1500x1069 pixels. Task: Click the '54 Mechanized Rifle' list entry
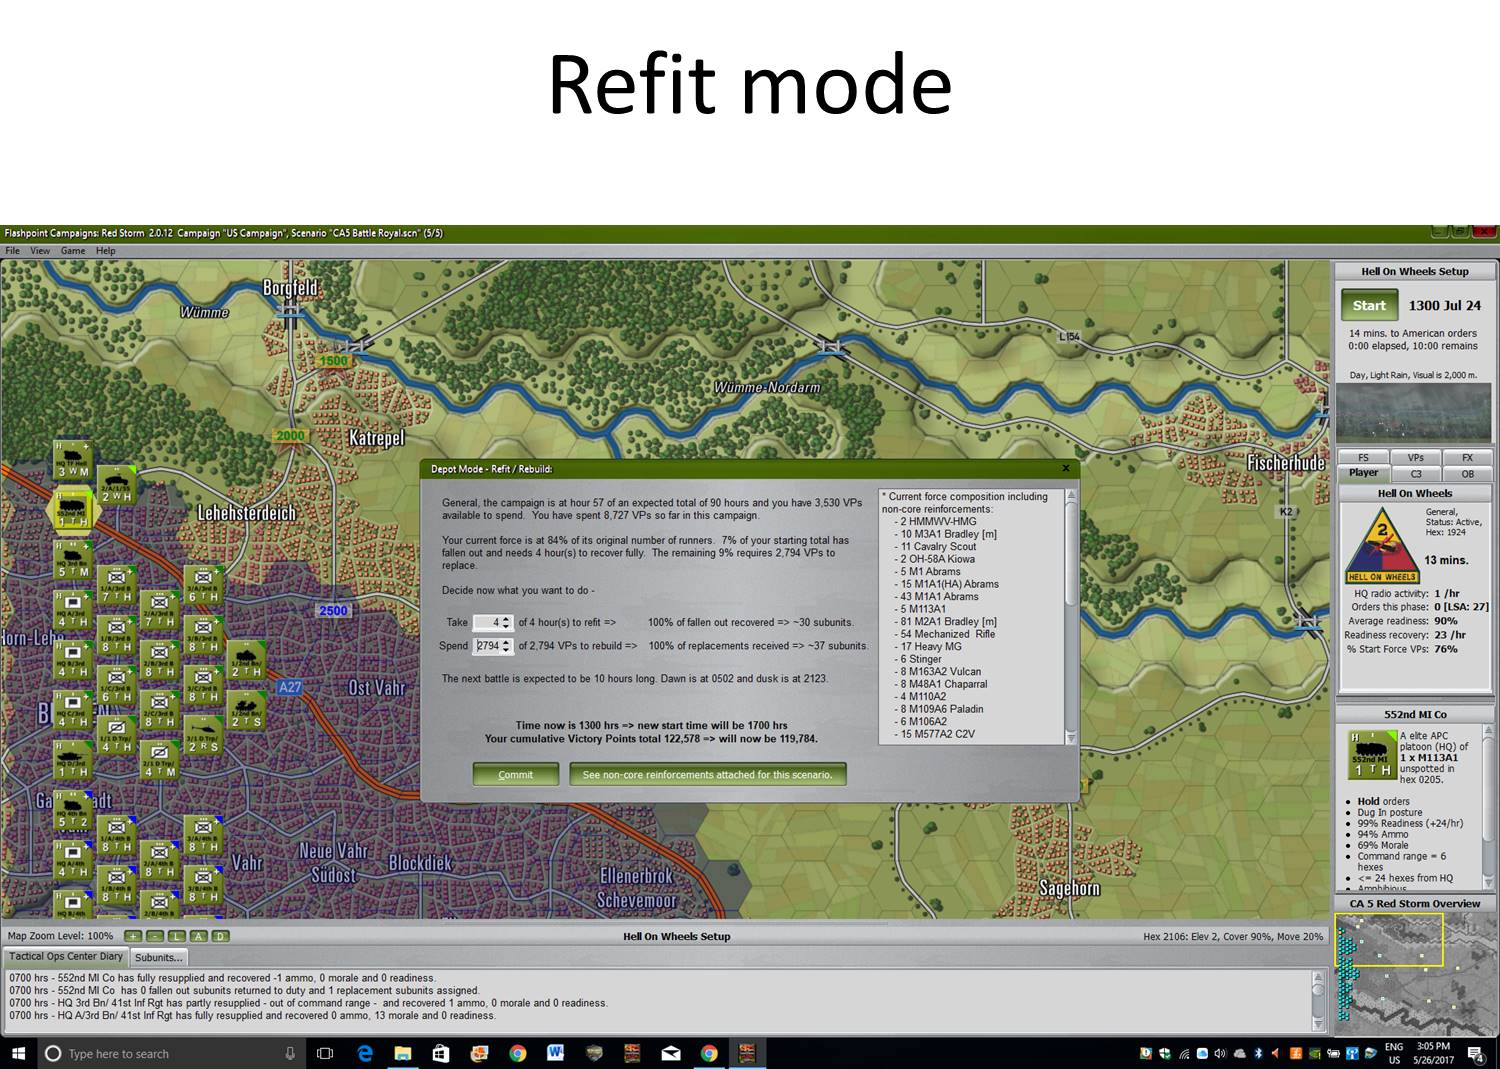947,634
